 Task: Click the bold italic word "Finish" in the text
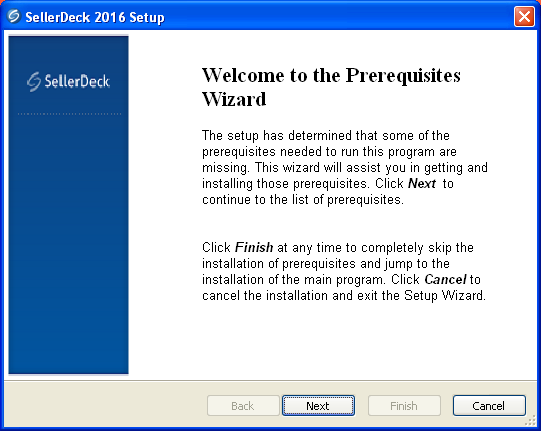pos(254,247)
